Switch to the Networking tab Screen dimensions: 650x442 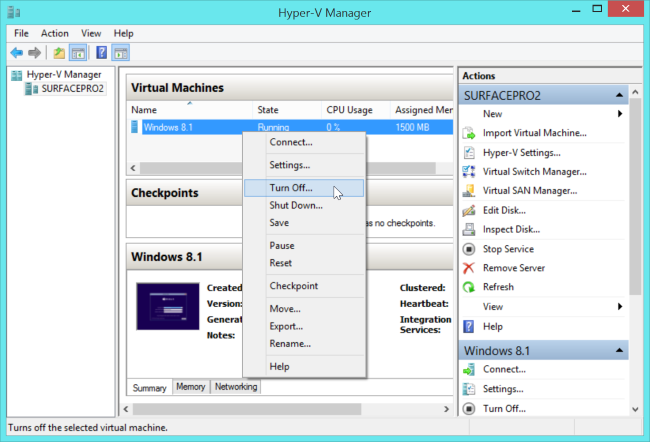pos(236,387)
